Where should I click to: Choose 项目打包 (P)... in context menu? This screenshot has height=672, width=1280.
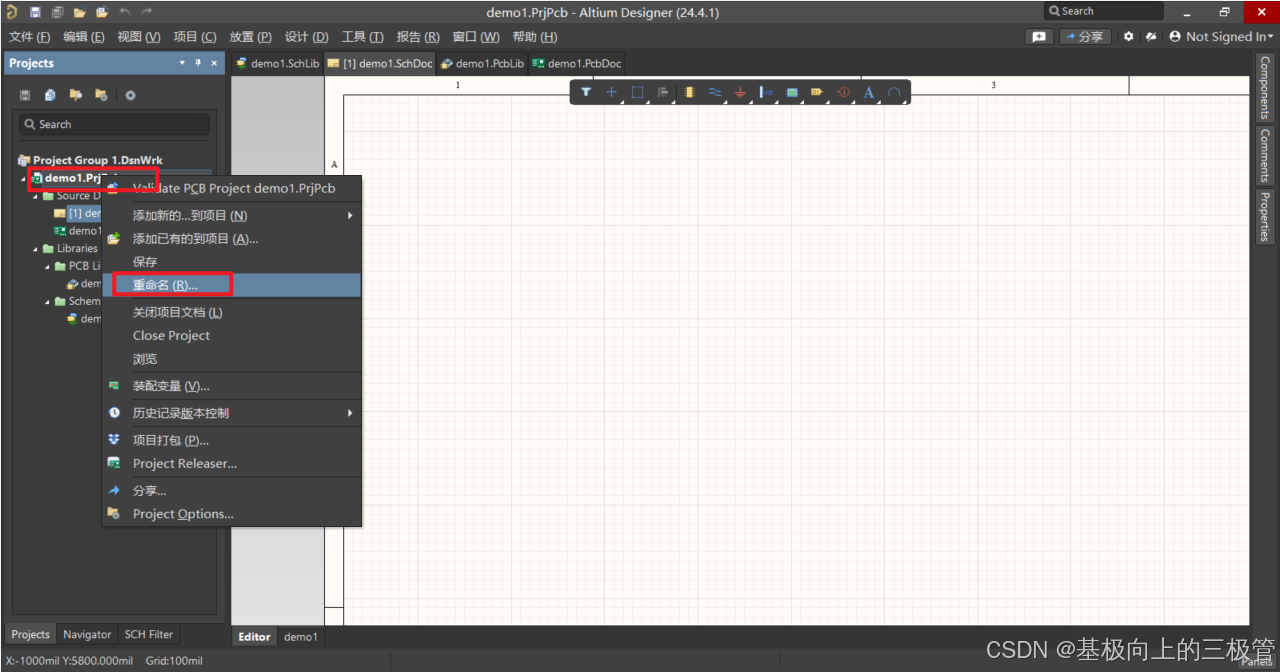232,440
